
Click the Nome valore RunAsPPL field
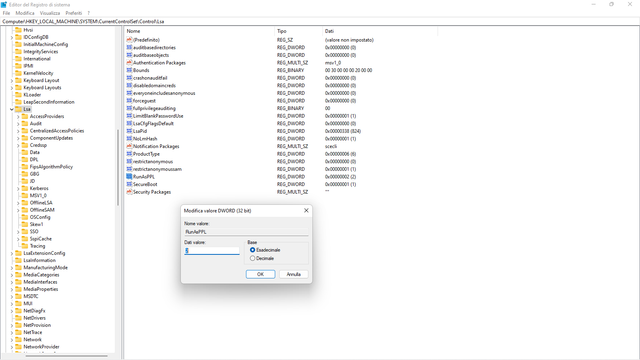tap(246, 232)
